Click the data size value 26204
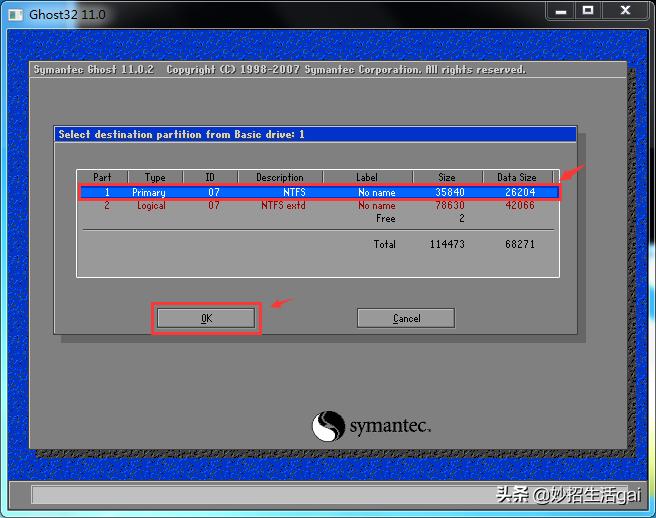 (520, 192)
